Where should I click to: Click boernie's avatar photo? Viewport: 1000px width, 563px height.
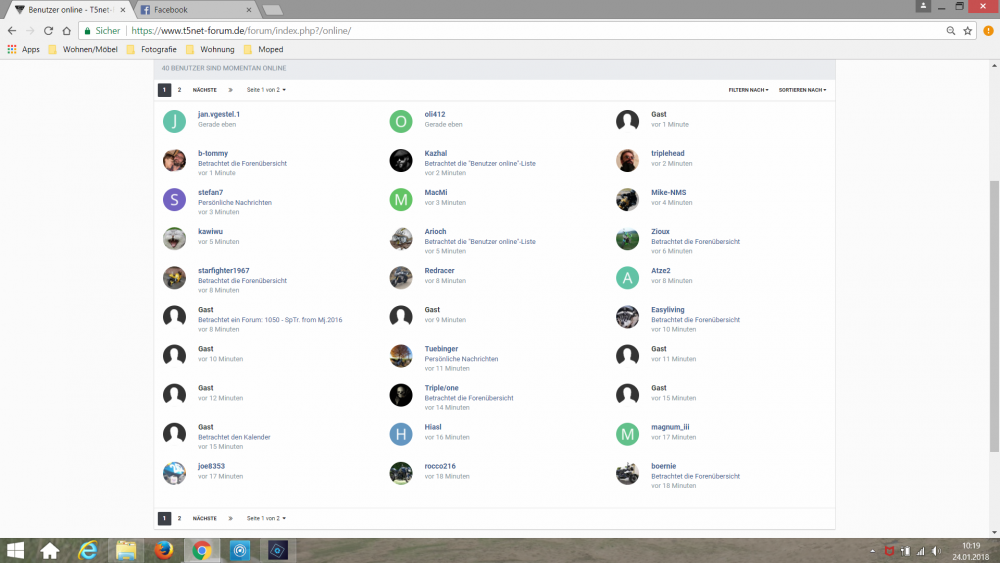[628, 473]
